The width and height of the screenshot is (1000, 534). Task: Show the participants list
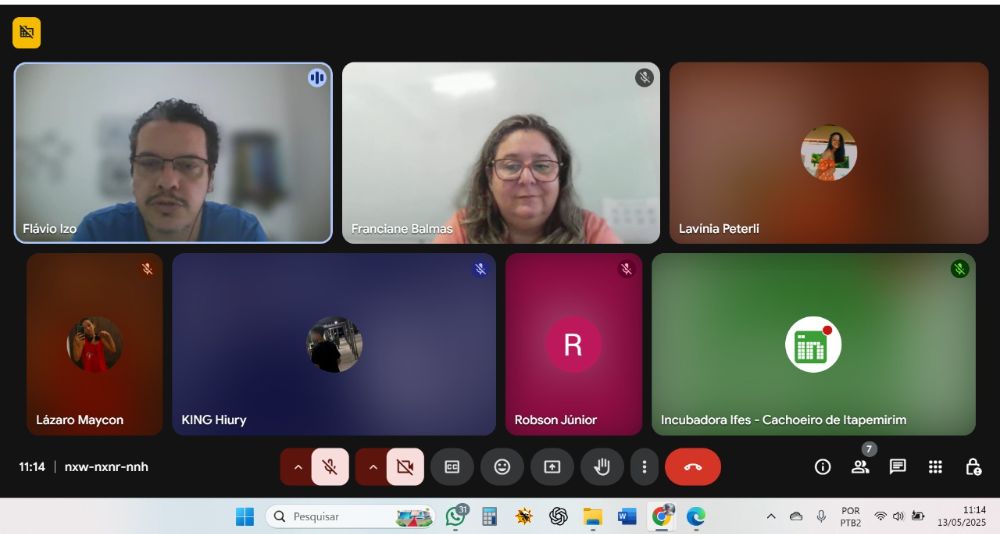(860, 467)
